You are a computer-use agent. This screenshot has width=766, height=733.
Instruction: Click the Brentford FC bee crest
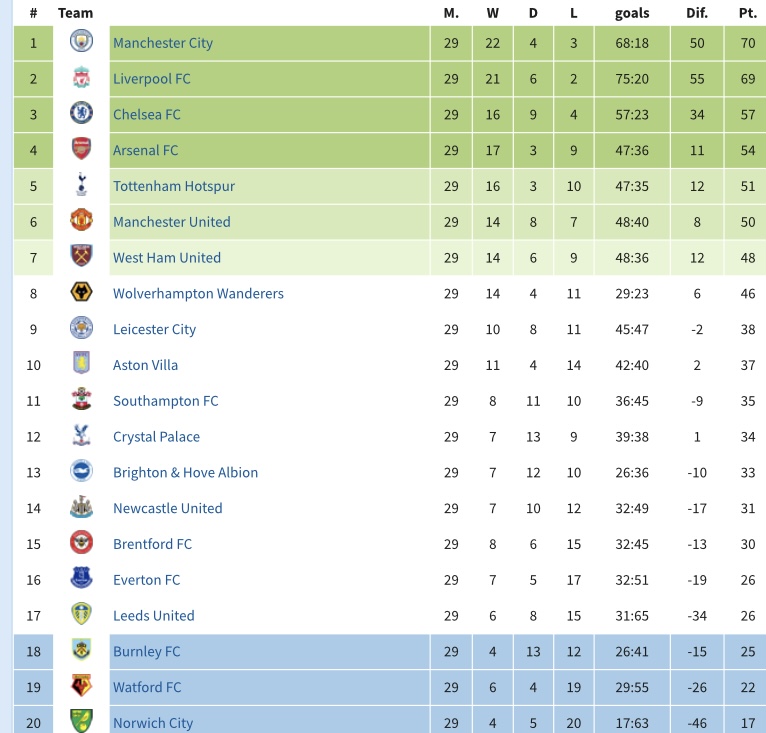[x=81, y=542]
